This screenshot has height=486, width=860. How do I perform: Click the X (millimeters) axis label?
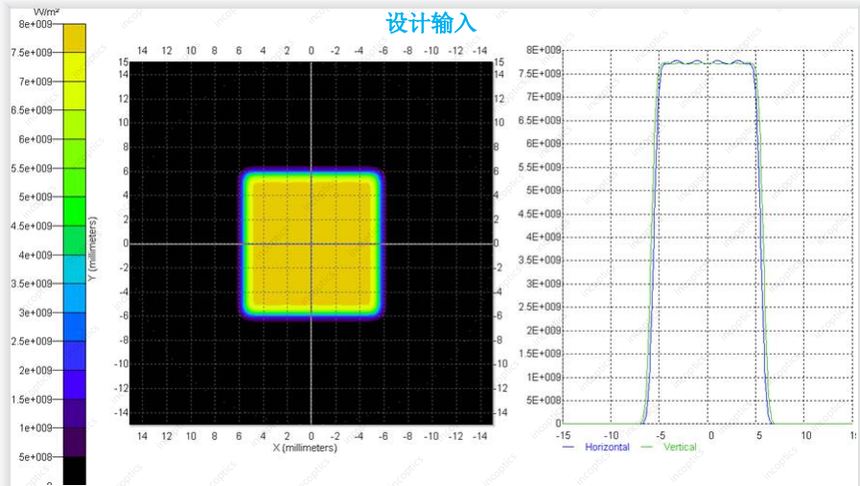(305, 448)
